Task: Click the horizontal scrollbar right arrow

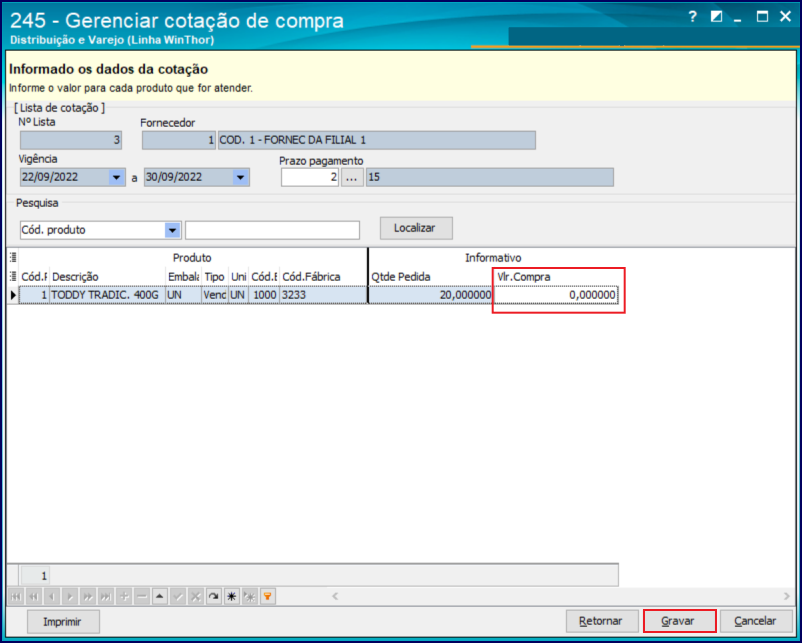Action: (x=787, y=596)
